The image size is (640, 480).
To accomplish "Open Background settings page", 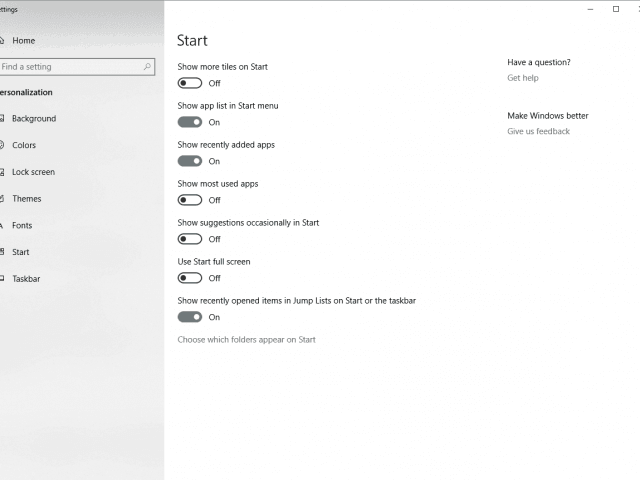I will 34,119.
